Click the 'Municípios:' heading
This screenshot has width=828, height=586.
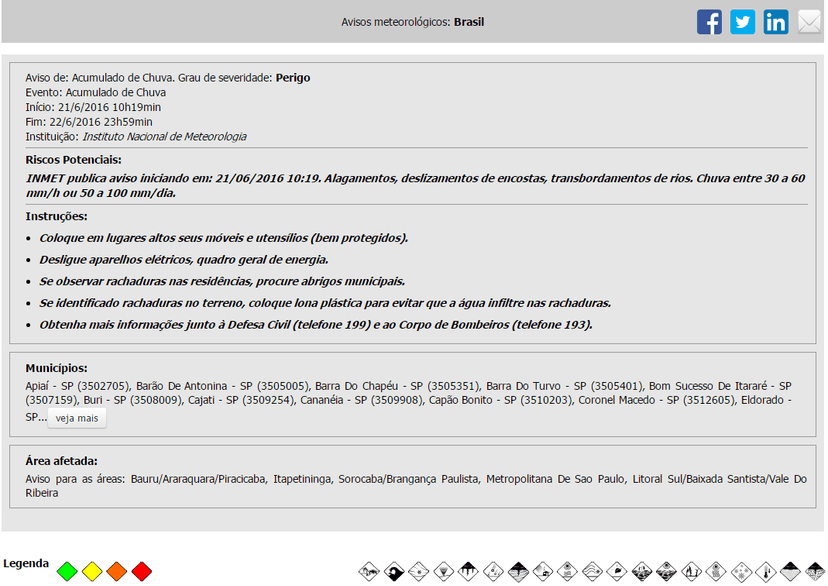[57, 368]
